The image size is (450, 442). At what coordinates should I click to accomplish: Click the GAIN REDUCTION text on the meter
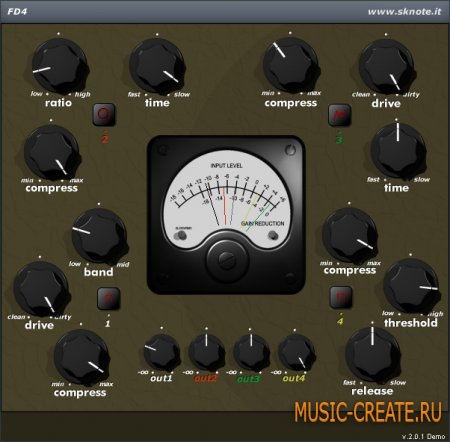coord(262,223)
